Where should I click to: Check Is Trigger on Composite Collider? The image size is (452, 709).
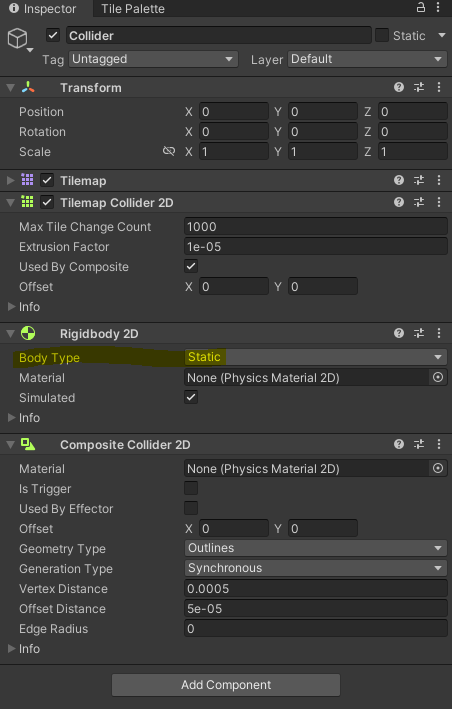click(191, 488)
